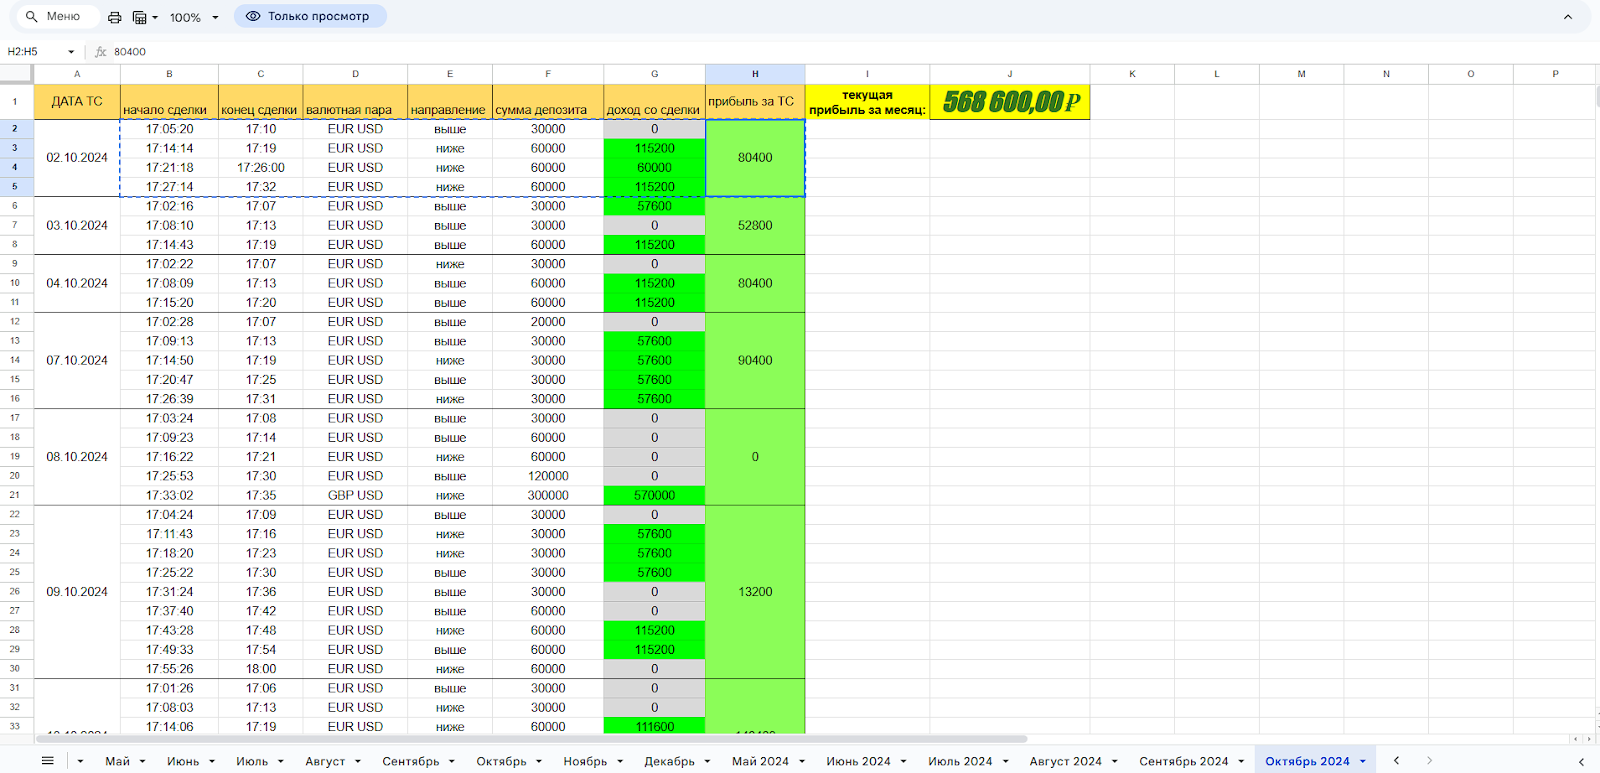Select the валютная пара header cell
Image resolution: width=1600 pixels, height=773 pixels.
coord(355,102)
